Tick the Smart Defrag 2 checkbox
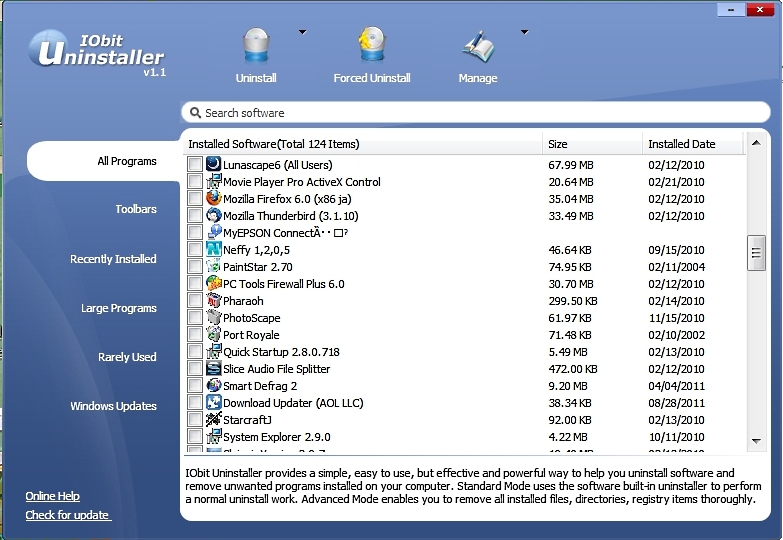Image resolution: width=783 pixels, height=540 pixels. point(195,385)
